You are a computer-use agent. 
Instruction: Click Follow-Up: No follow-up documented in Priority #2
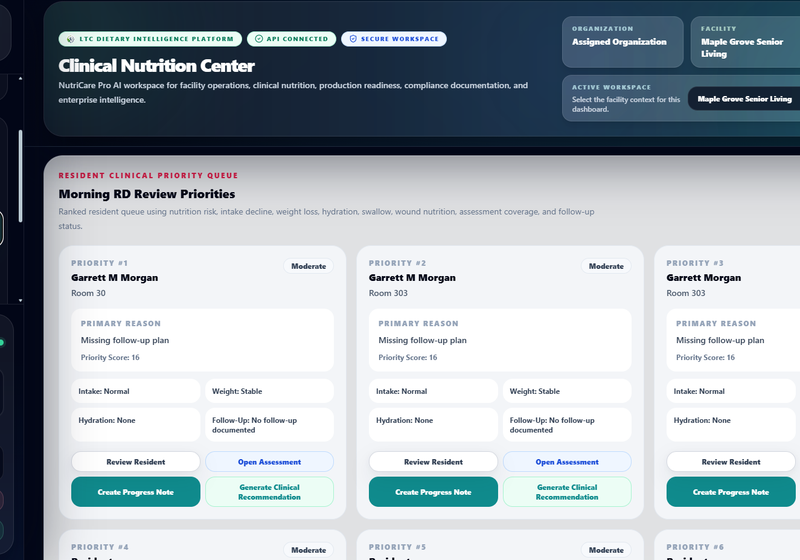(567, 424)
